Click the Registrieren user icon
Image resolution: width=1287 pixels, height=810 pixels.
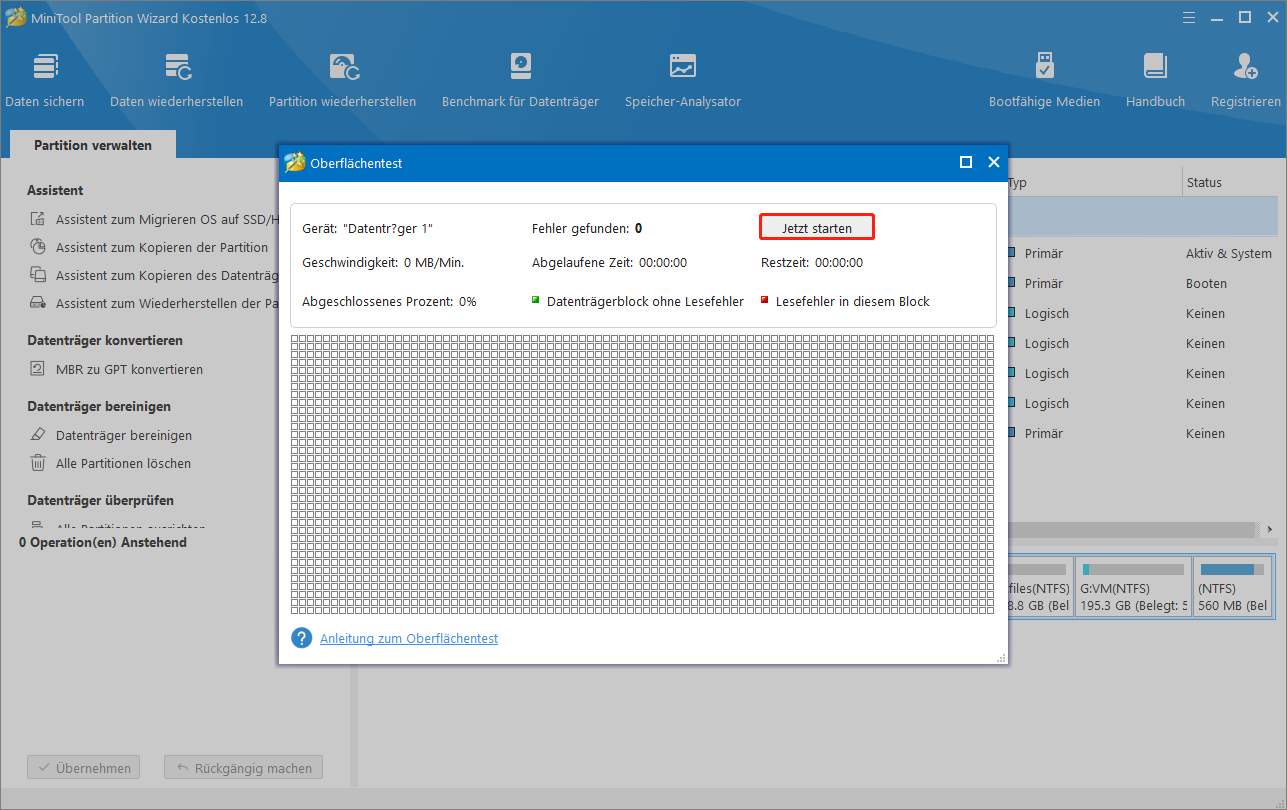pos(1246,80)
